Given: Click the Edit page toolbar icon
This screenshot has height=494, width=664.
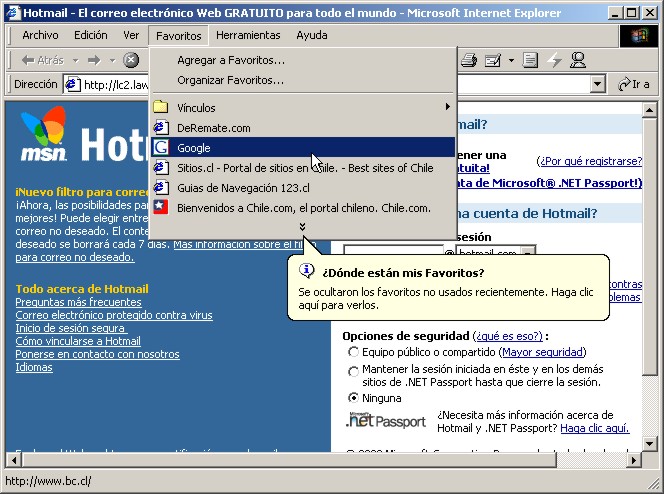Looking at the screenshot, I should point(492,60).
